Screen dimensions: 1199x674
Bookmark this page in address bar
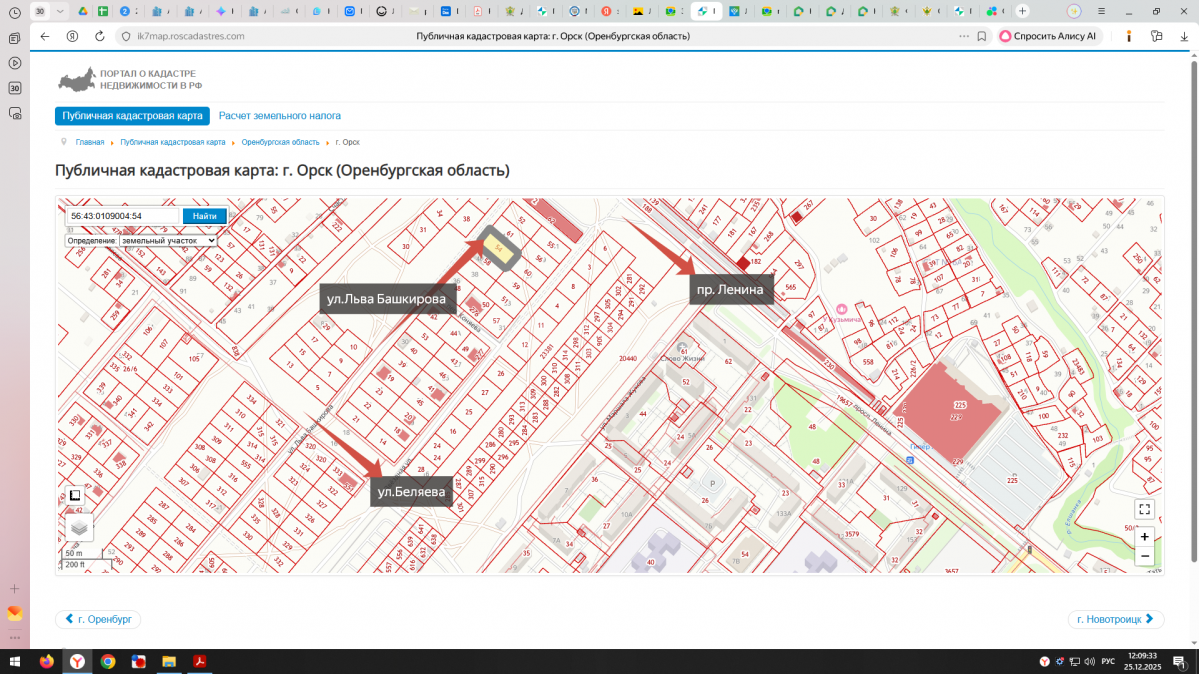pos(981,36)
